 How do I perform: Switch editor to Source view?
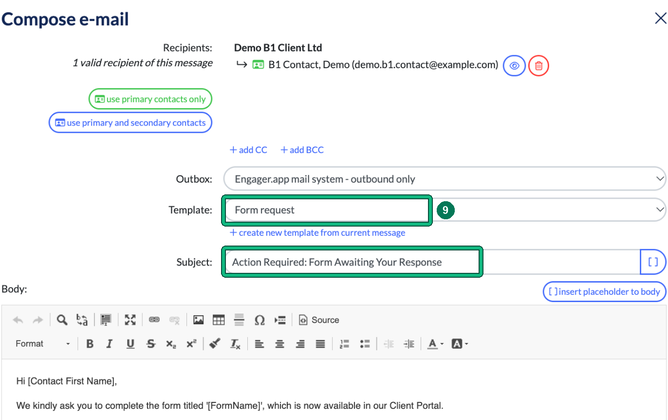point(319,320)
